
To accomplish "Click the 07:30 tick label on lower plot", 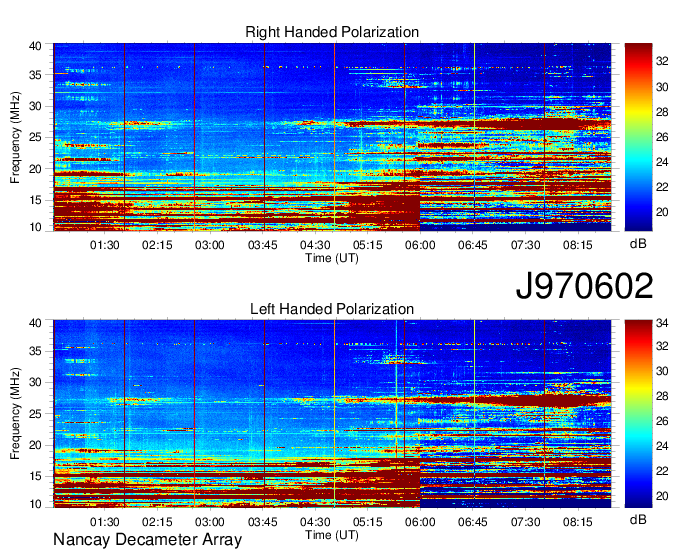I will pyautogui.click(x=525, y=522).
